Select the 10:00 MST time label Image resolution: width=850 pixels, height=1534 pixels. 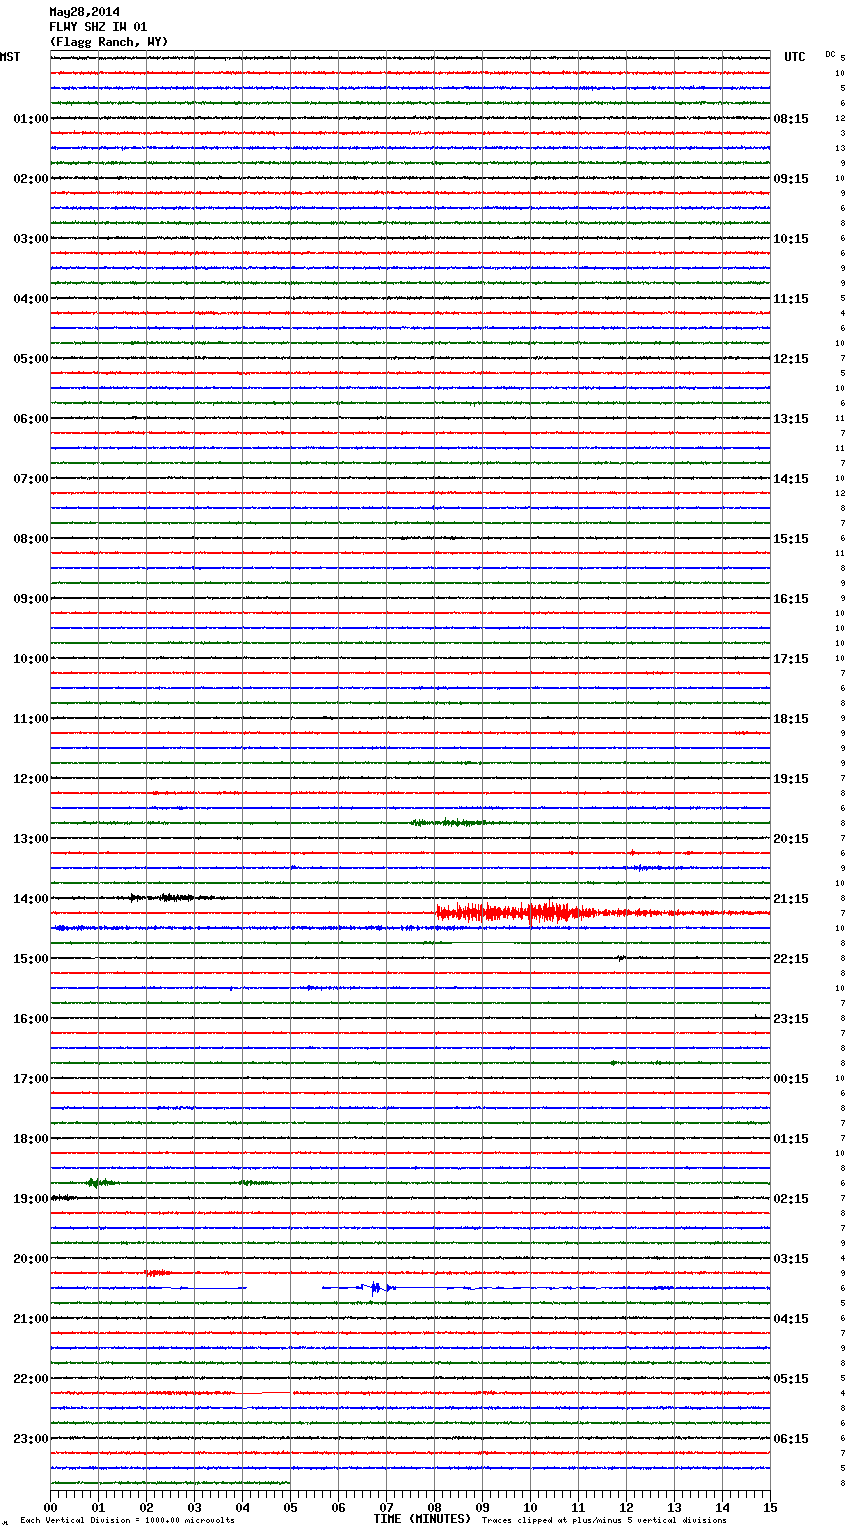tap(31, 659)
